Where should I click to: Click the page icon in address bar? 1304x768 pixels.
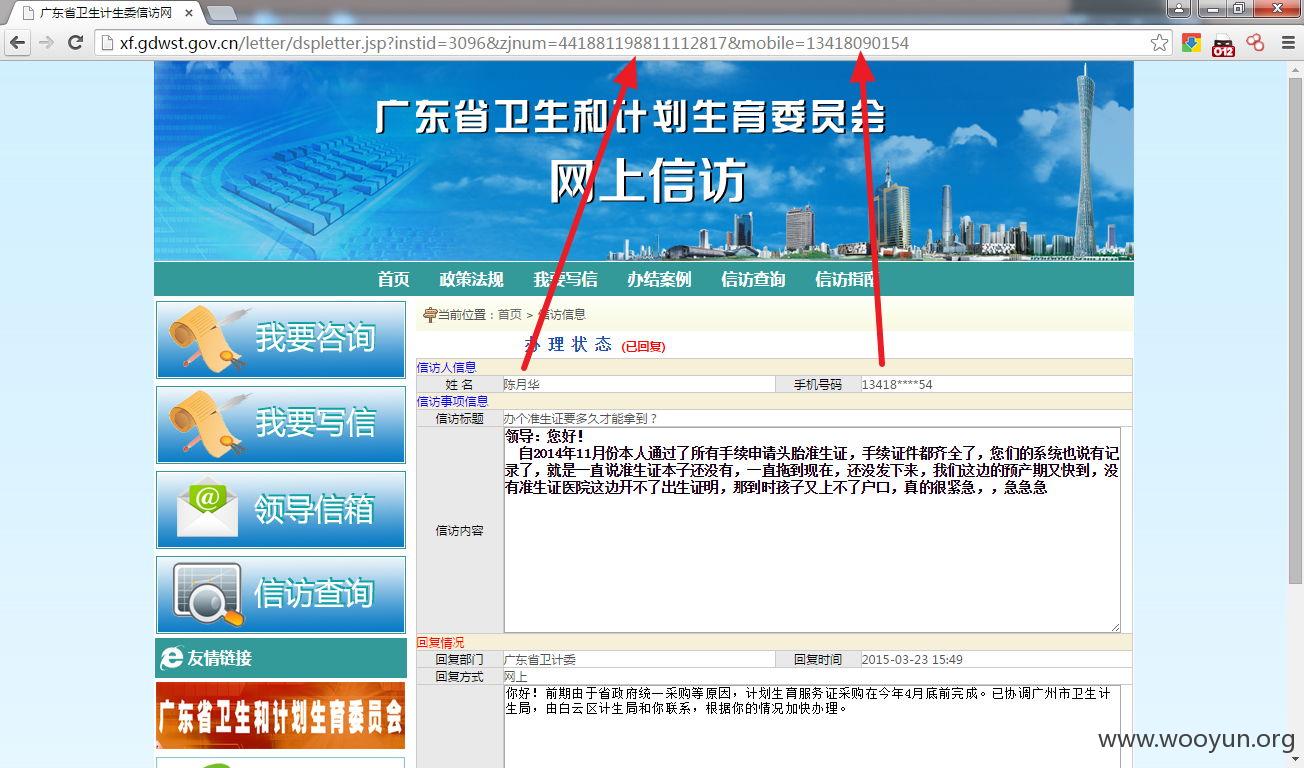(107, 43)
